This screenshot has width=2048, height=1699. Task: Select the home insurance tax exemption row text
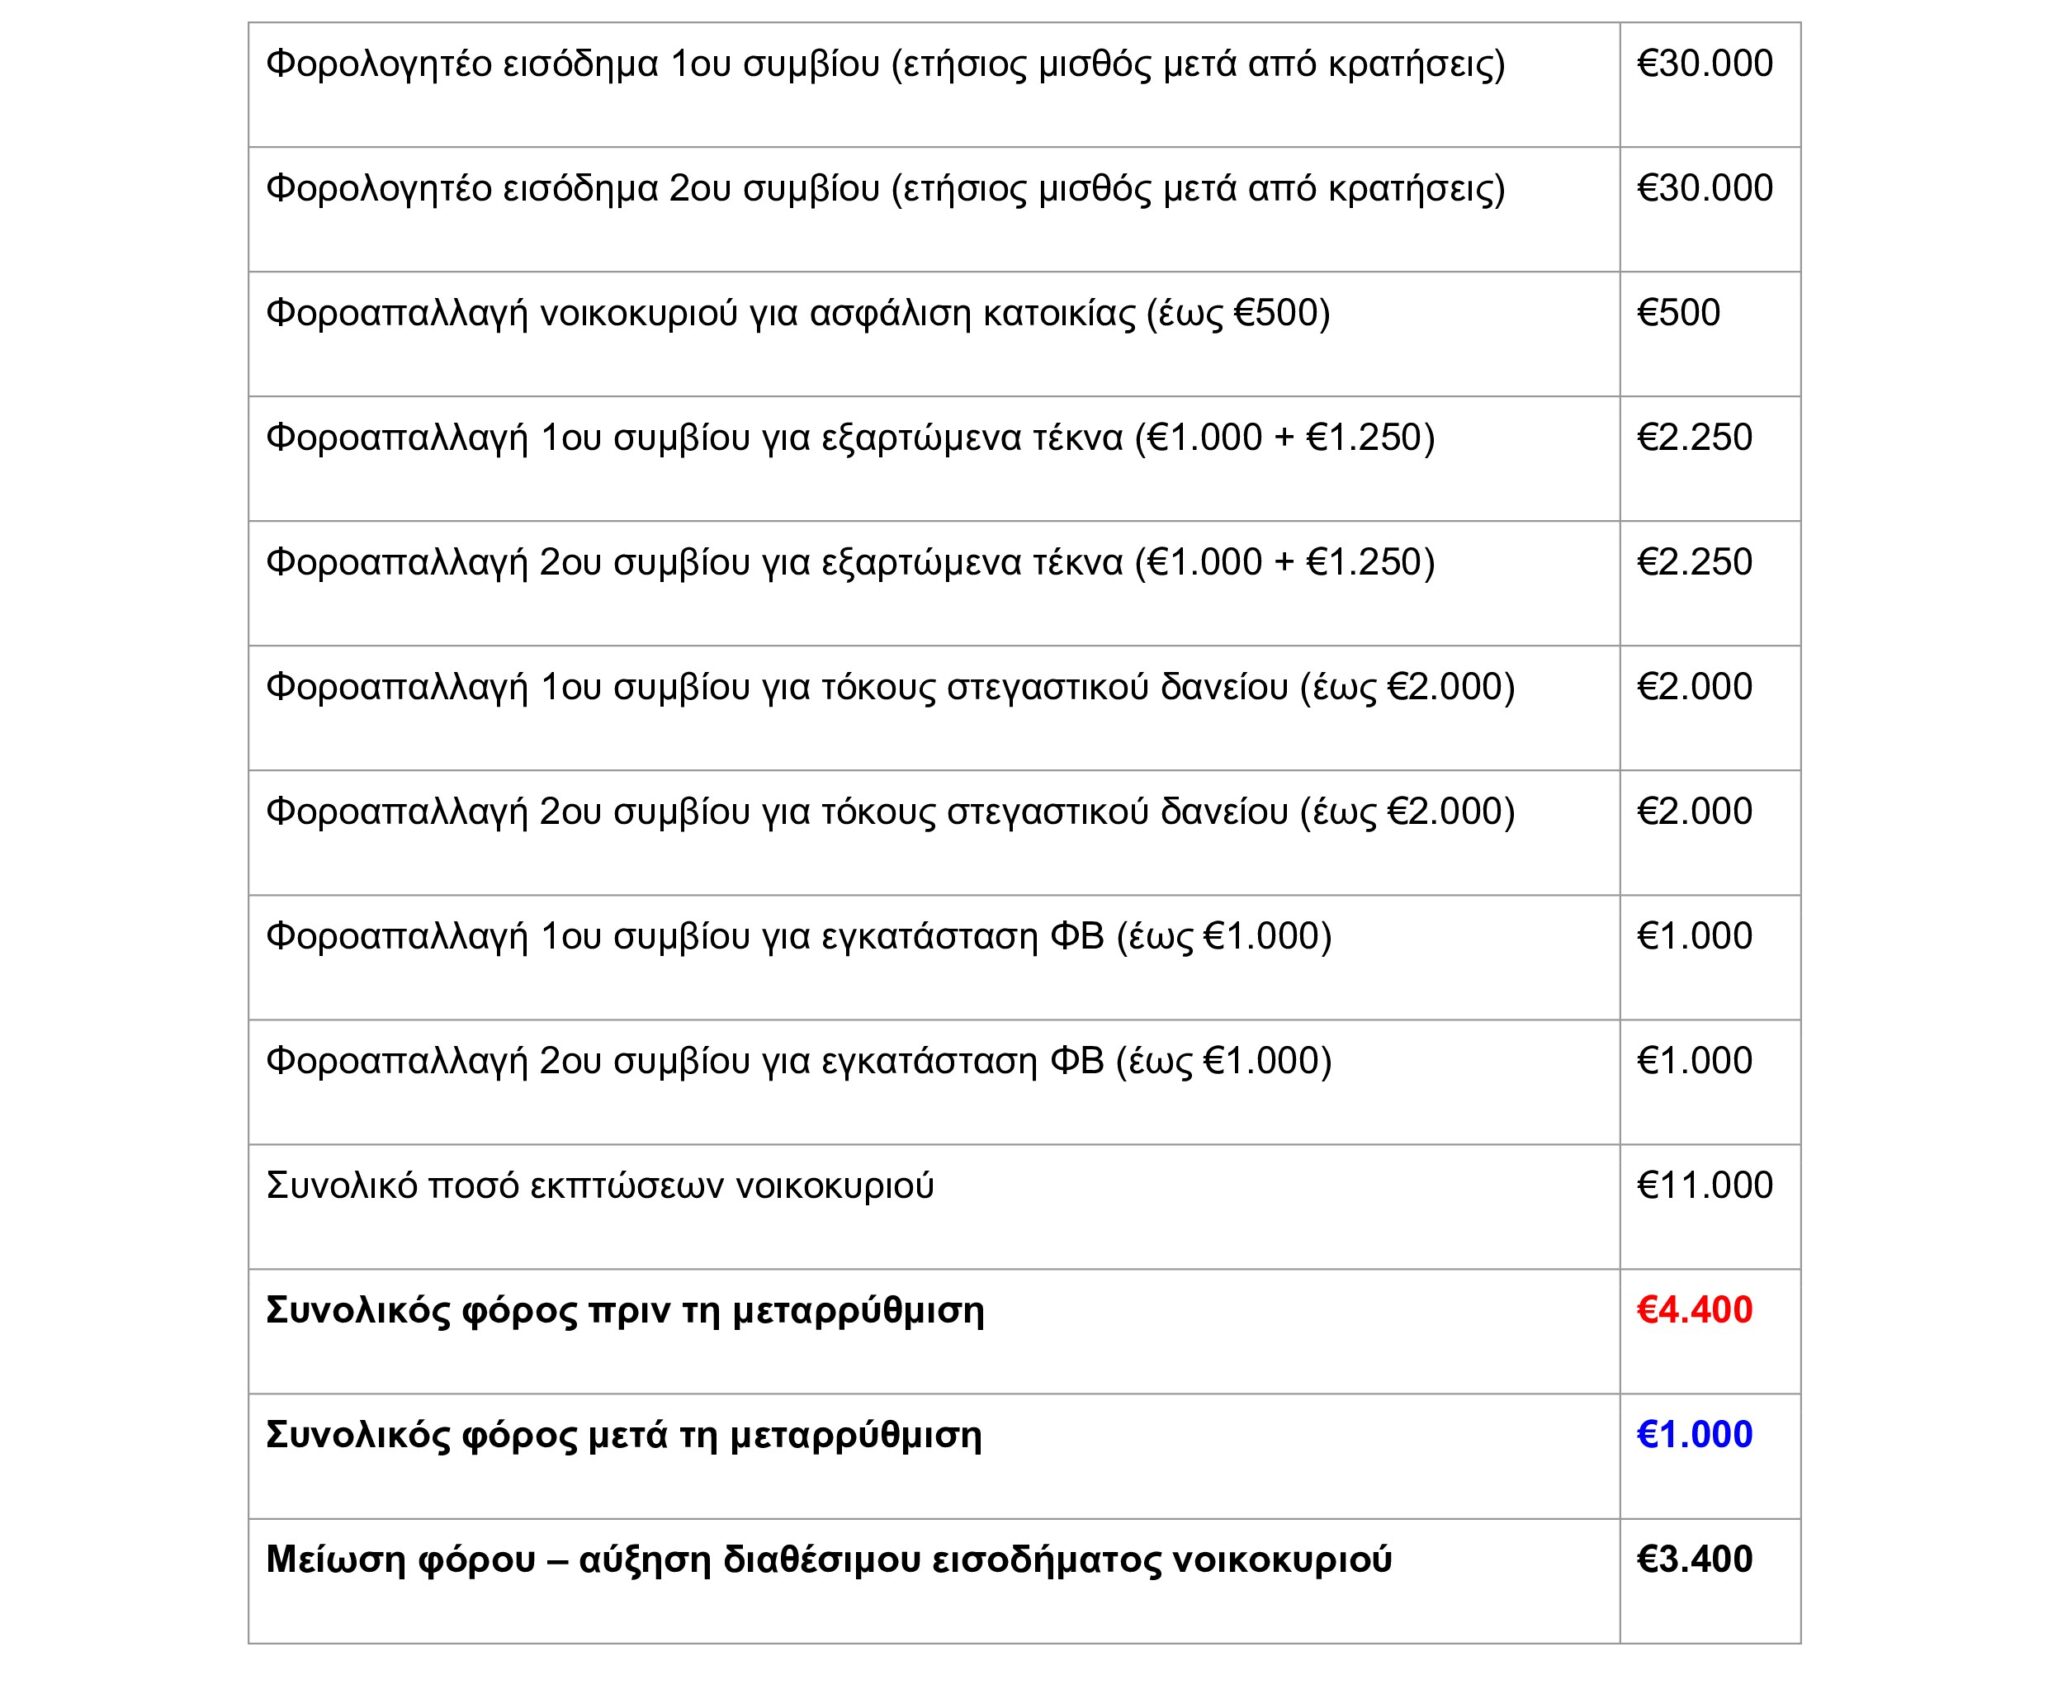click(797, 314)
